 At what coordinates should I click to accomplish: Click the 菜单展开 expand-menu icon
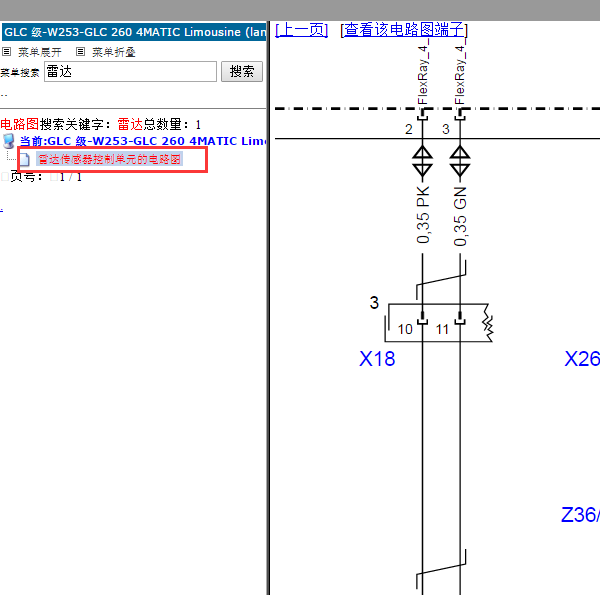pos(6,52)
